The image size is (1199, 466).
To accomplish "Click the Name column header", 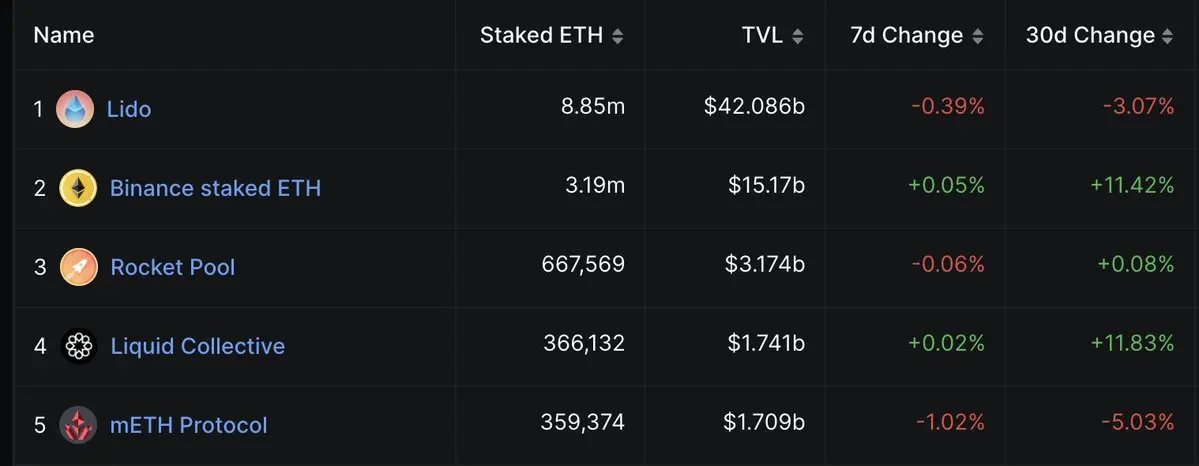I will (64, 35).
